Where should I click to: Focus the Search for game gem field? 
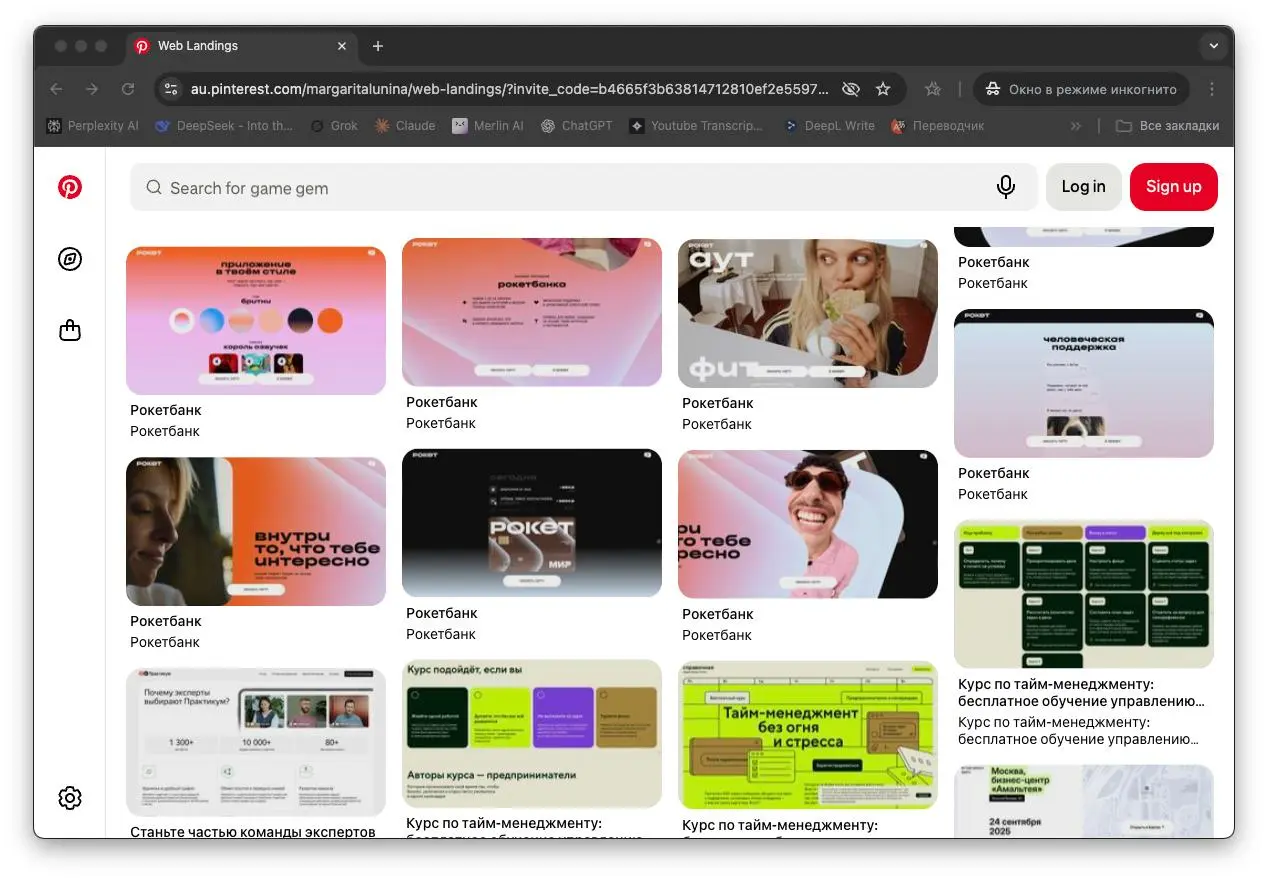(x=570, y=188)
